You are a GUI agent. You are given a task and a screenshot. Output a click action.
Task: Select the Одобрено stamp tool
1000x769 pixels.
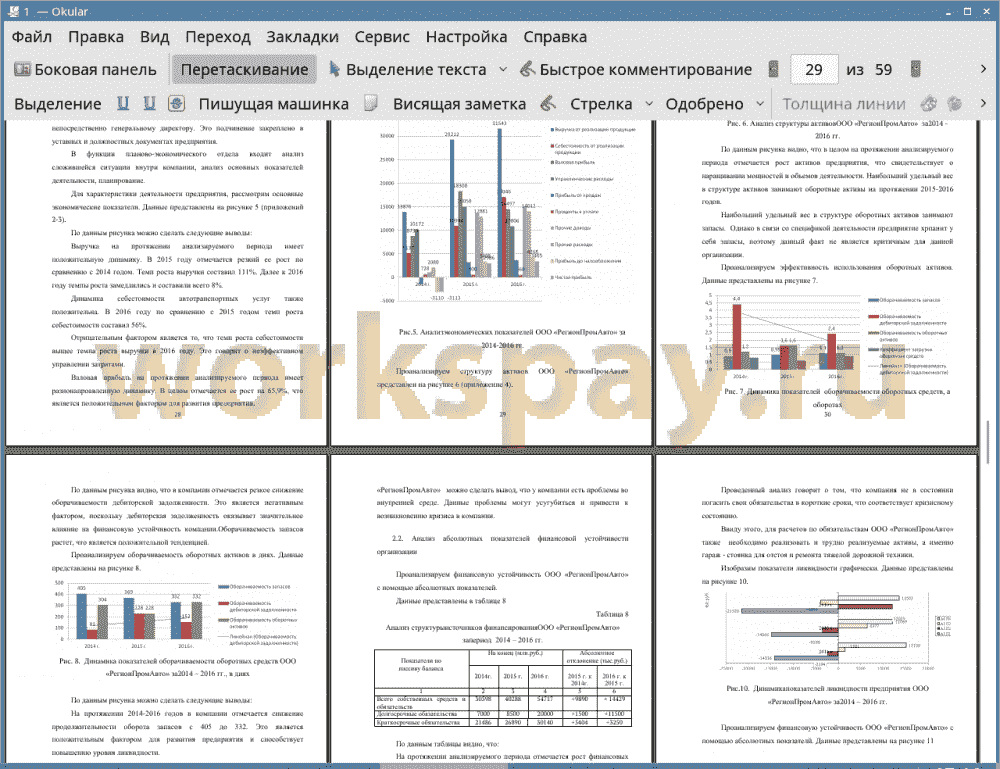point(704,104)
